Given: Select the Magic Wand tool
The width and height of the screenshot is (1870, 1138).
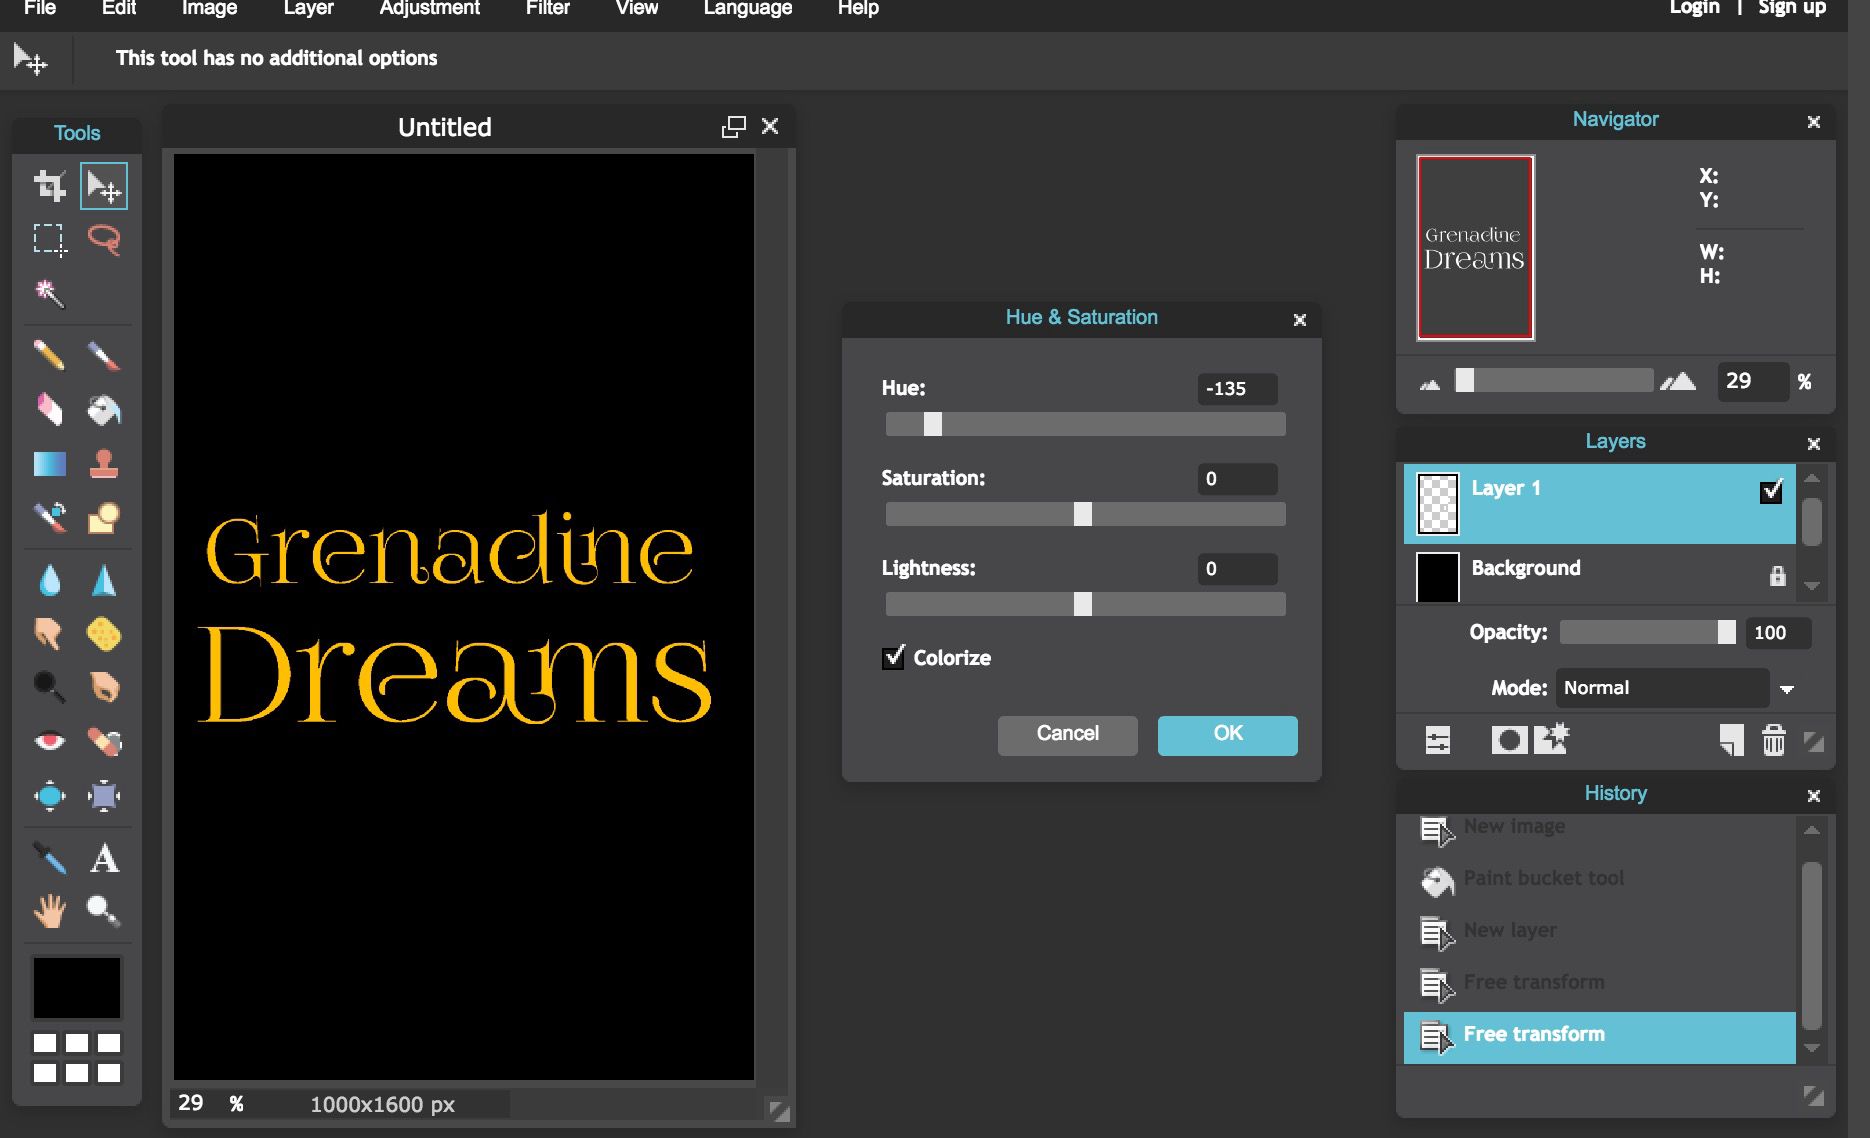Looking at the screenshot, I should coord(49,294).
